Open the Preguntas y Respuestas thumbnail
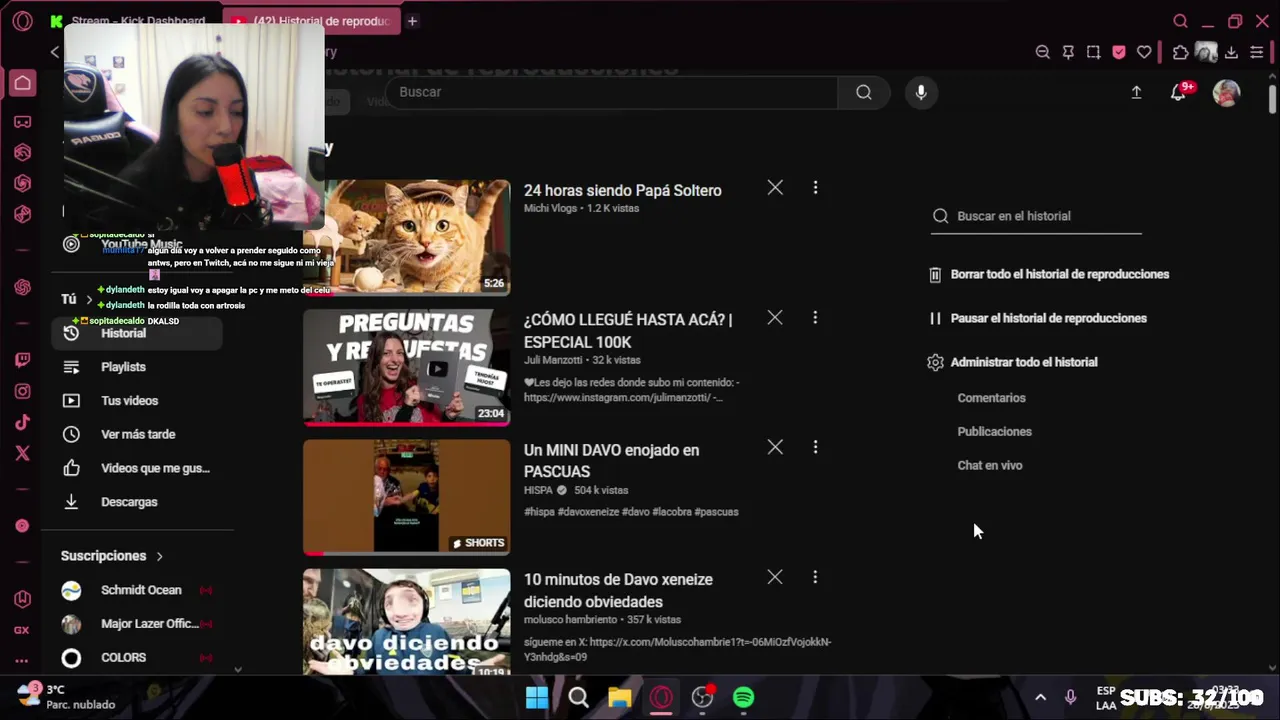The image size is (1280, 720). (x=407, y=367)
